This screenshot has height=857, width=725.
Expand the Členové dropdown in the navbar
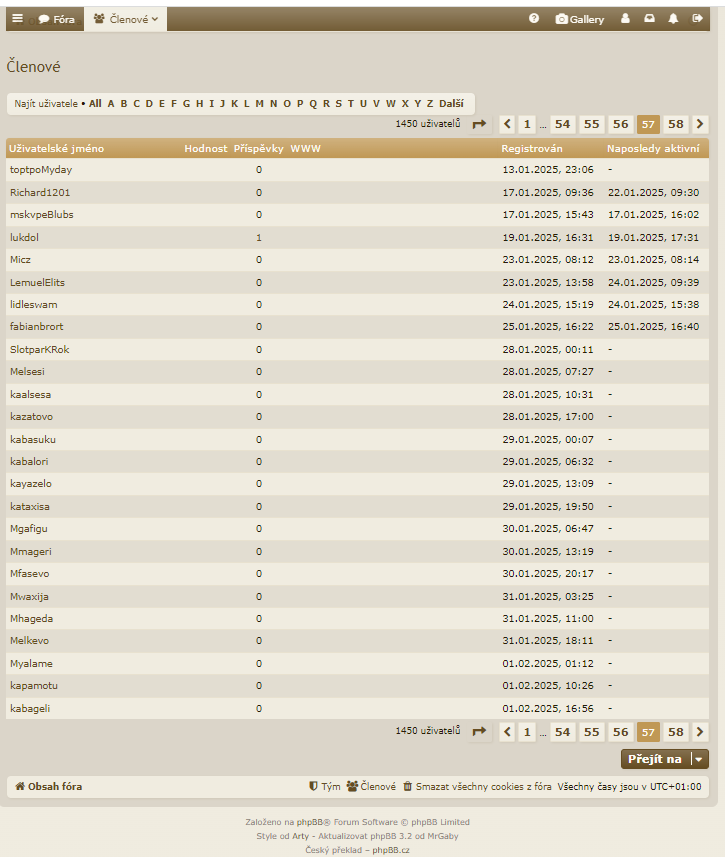[x=126, y=19]
